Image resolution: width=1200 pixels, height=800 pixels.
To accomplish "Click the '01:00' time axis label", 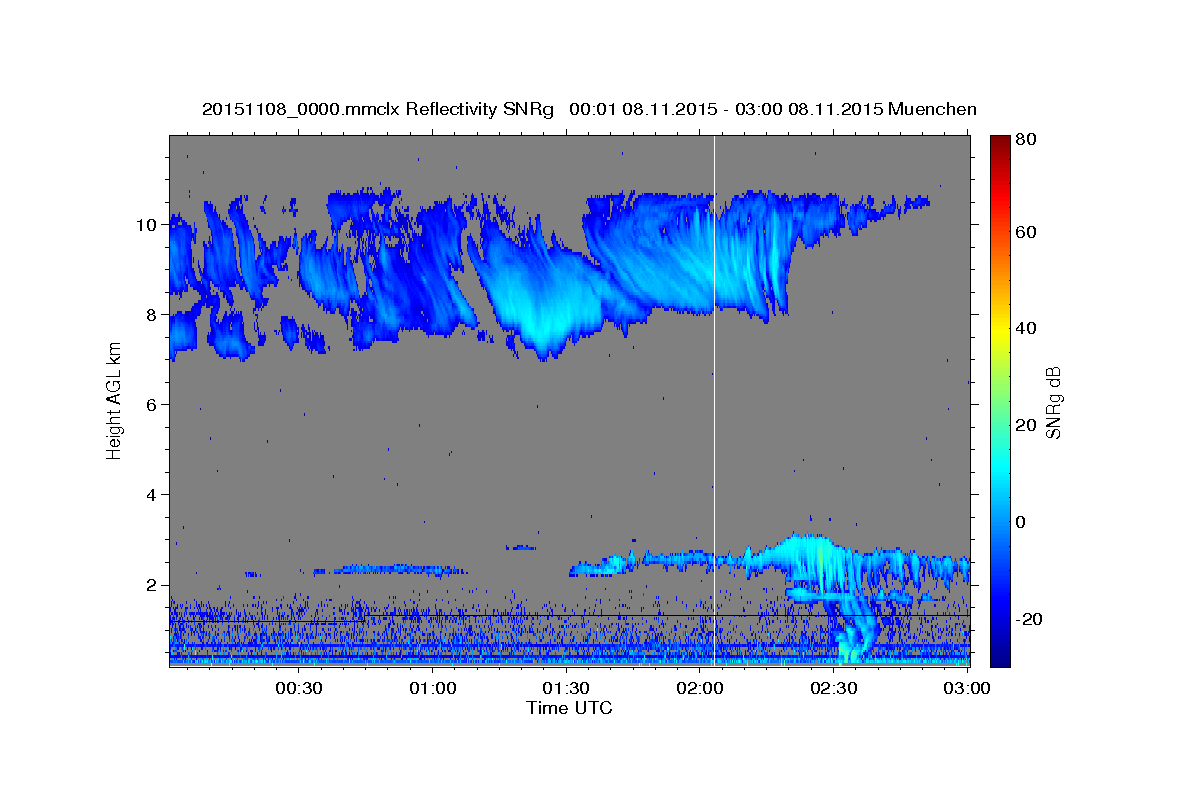I will 432,688.
